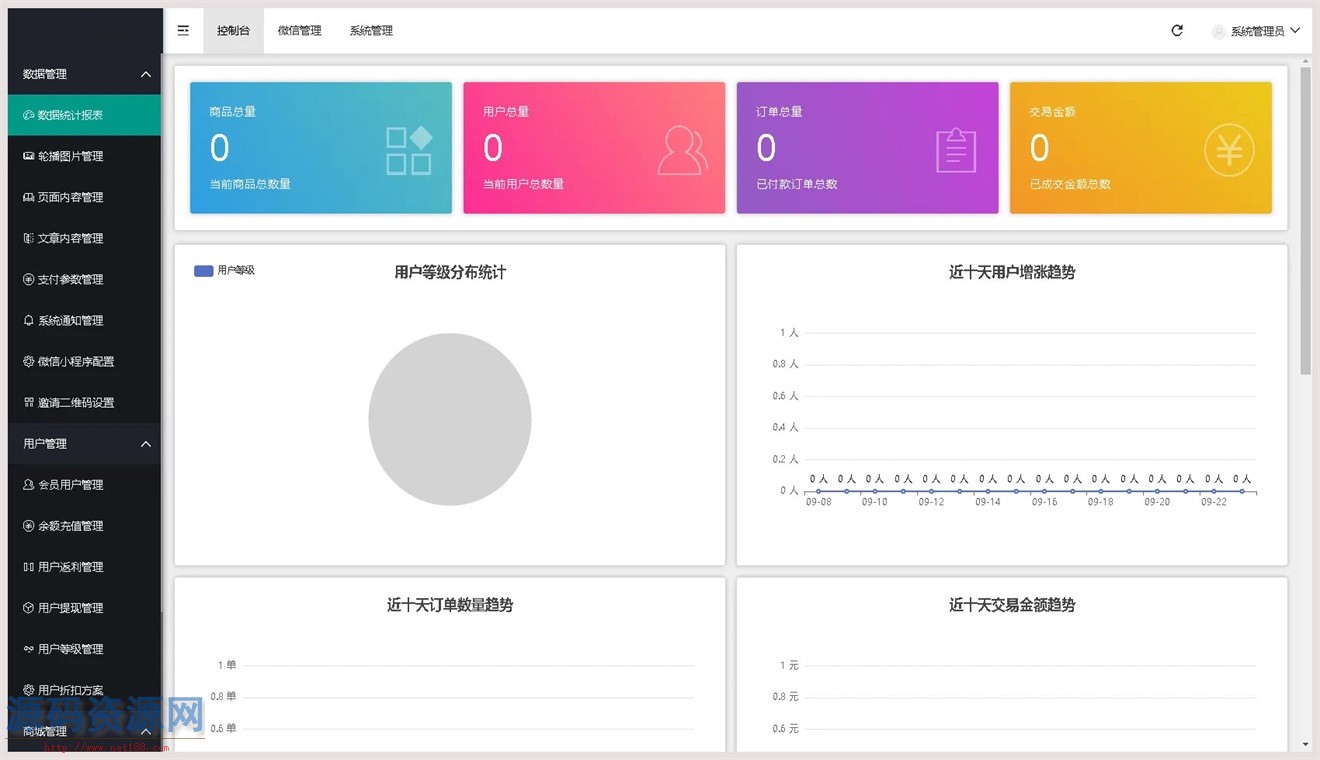Viewport: 1320px width, 760px height.
Task: Click the 微信小程序配置 gear icon
Action: (x=29, y=362)
